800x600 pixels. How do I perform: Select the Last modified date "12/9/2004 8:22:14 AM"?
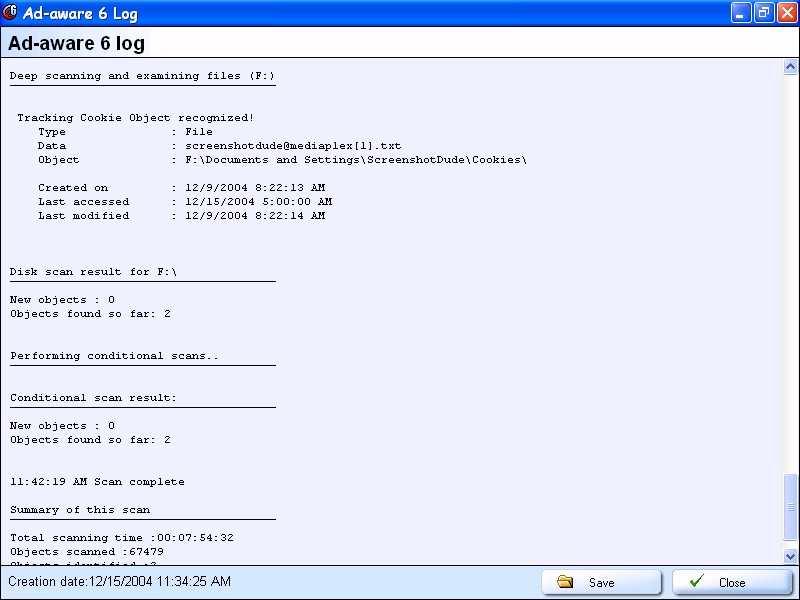click(x=255, y=216)
